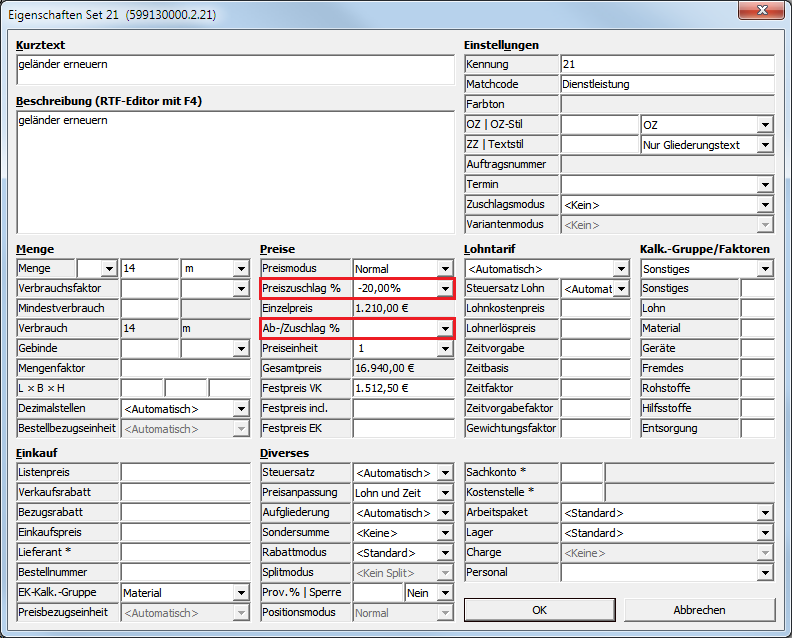Click the Kurztext input field
This screenshot has width=792, height=638.
[235, 70]
